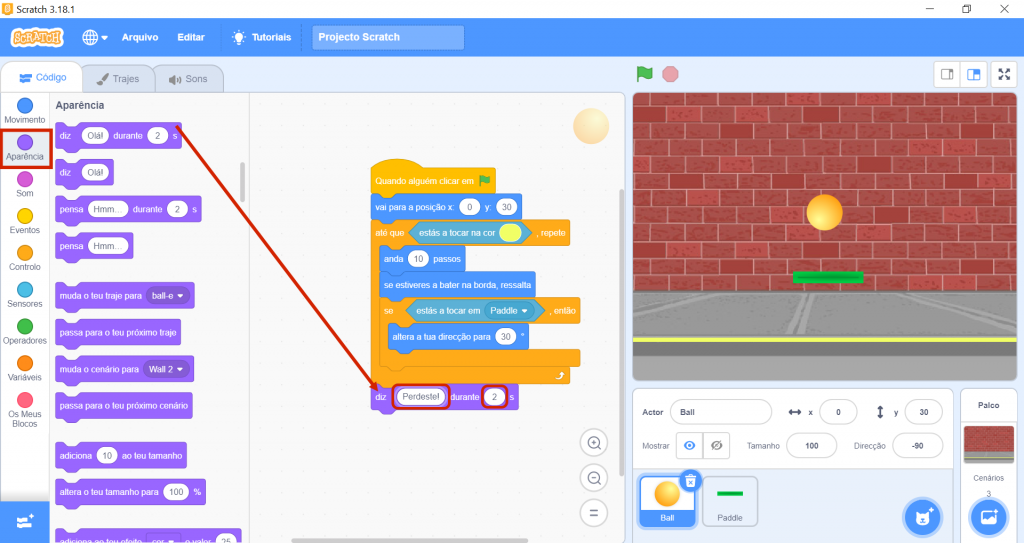Zoom in on the code workspace
This screenshot has height=543, width=1024.
tap(594, 443)
